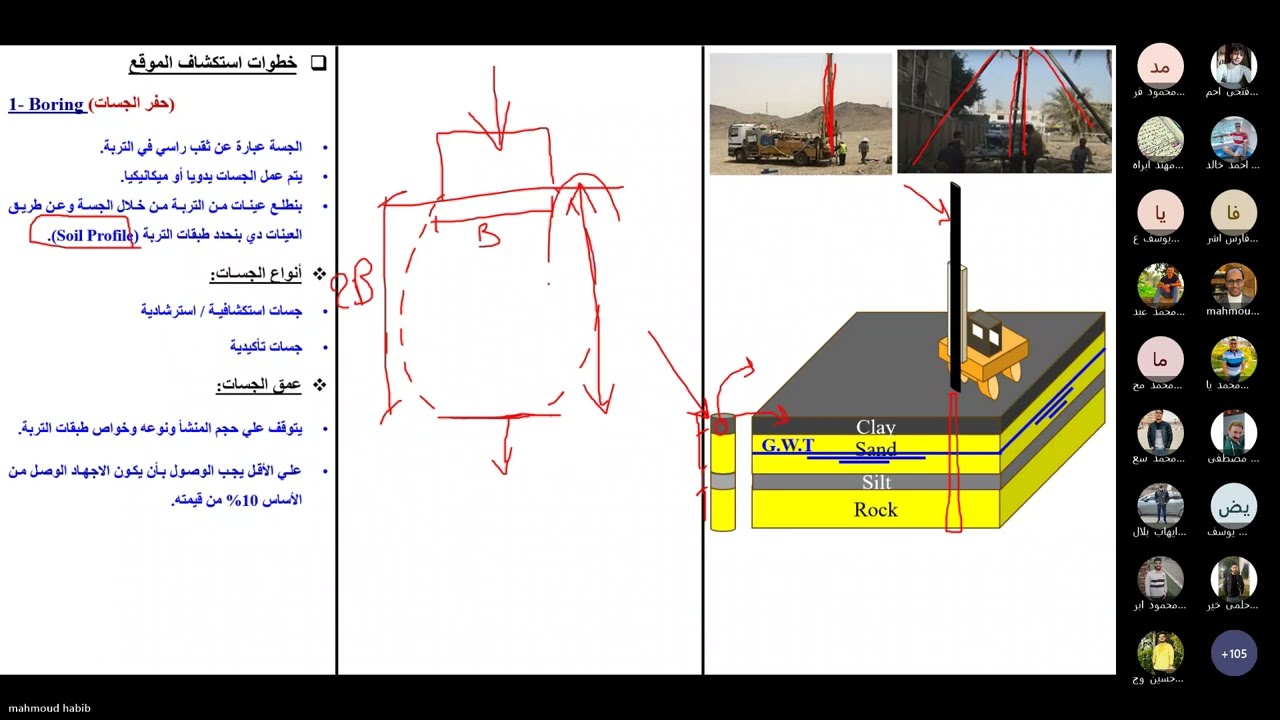This screenshot has width=1280, height=720.
Task: Click the tripod boring rig street photo
Action: click(1004, 111)
